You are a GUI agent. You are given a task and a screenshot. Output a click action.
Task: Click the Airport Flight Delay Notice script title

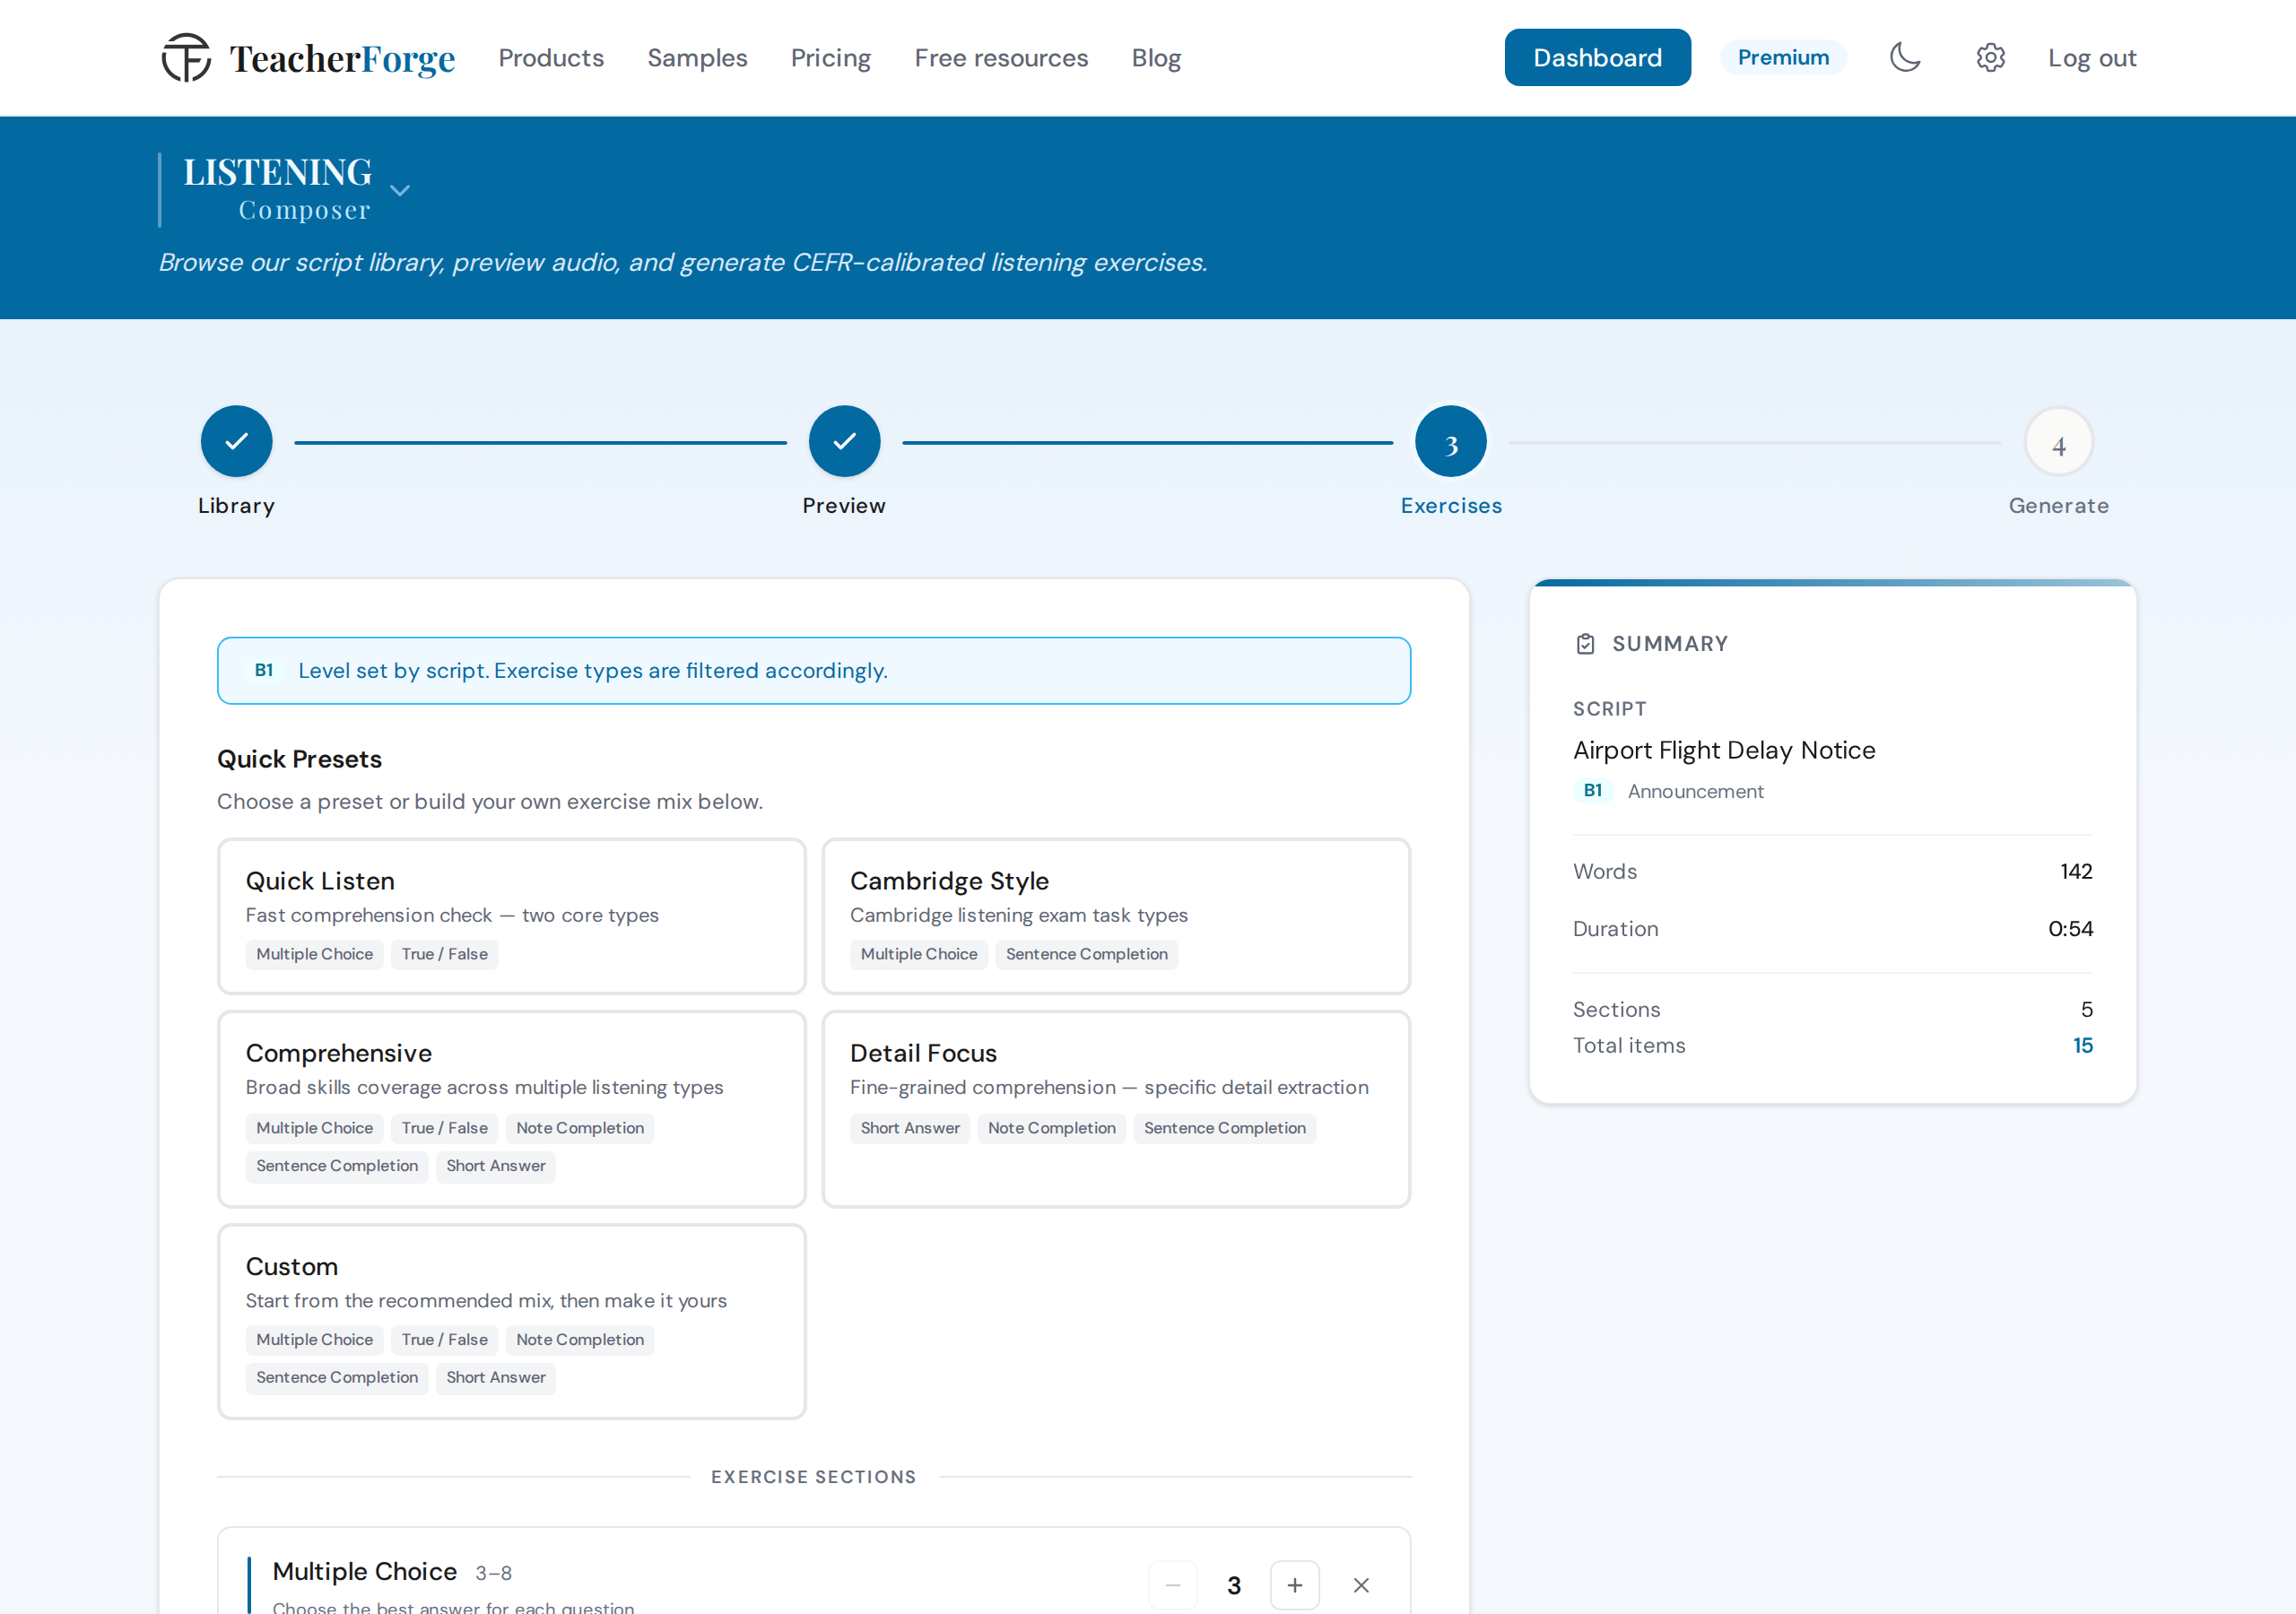tap(1724, 750)
